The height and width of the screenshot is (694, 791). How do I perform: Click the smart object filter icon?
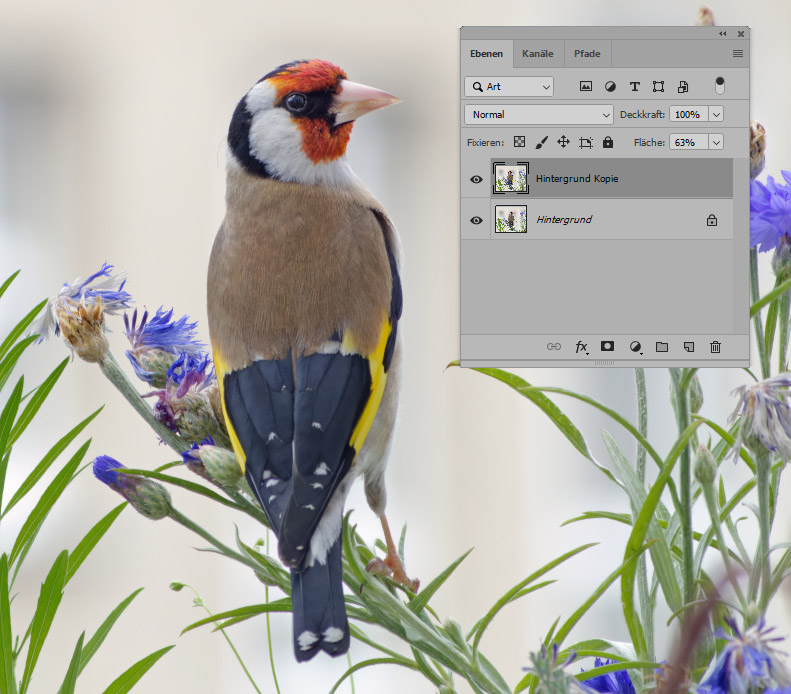pos(683,87)
